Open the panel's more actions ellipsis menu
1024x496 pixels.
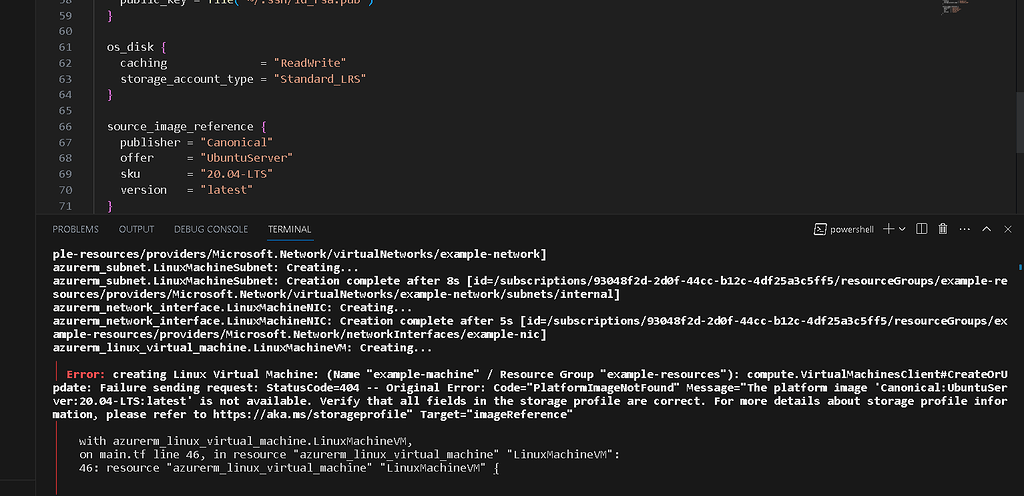tap(962, 229)
